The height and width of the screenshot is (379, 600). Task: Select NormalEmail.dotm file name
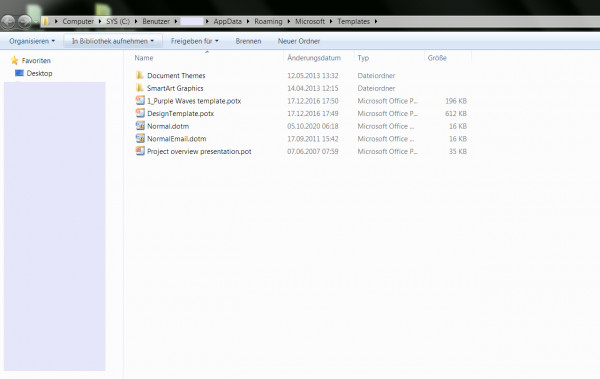[x=176, y=139]
